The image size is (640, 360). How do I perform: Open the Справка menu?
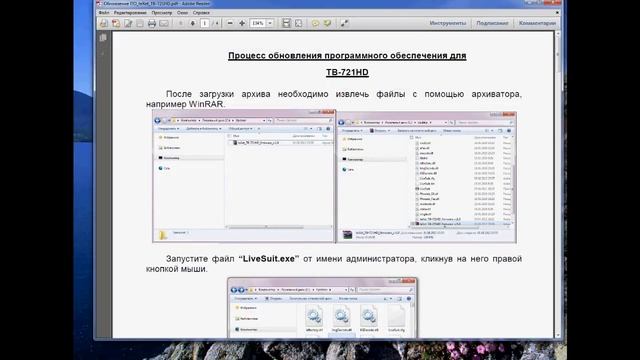tap(201, 13)
